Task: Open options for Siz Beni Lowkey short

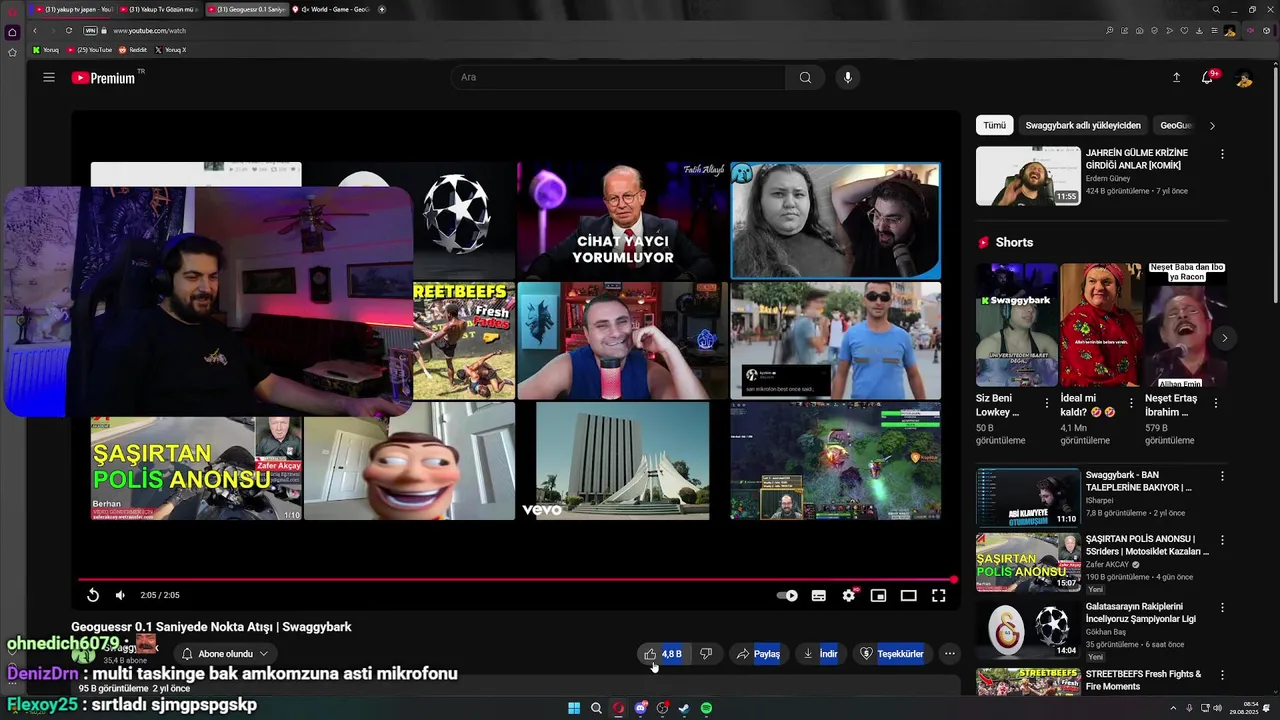Action: tap(1048, 403)
